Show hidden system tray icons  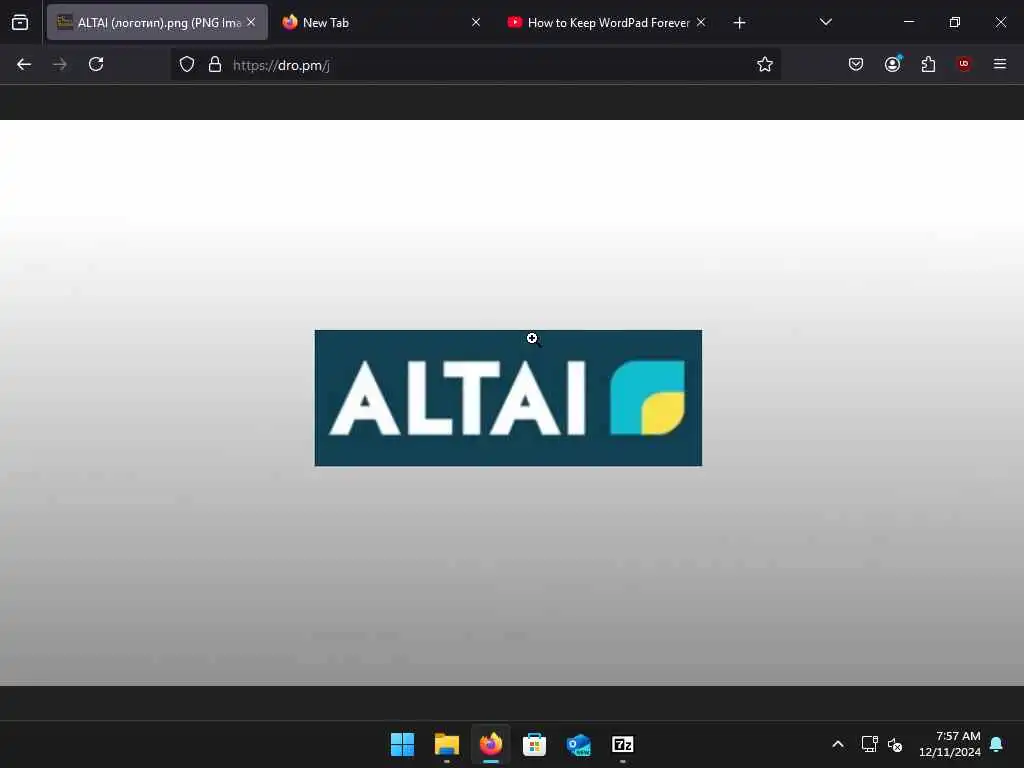tap(838, 744)
